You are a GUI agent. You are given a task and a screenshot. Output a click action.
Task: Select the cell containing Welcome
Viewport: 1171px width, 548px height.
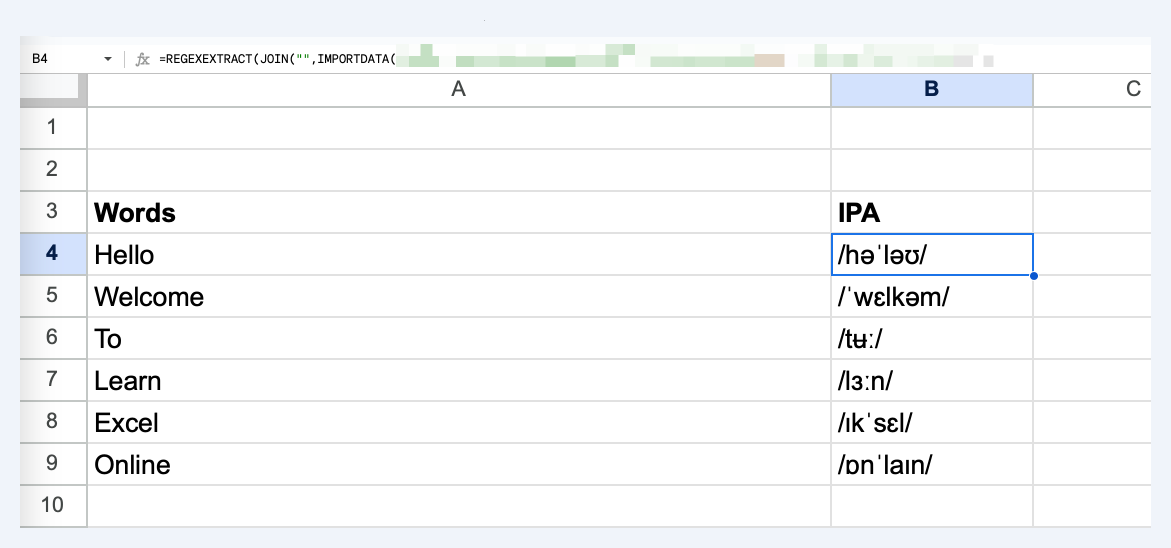[459, 296]
